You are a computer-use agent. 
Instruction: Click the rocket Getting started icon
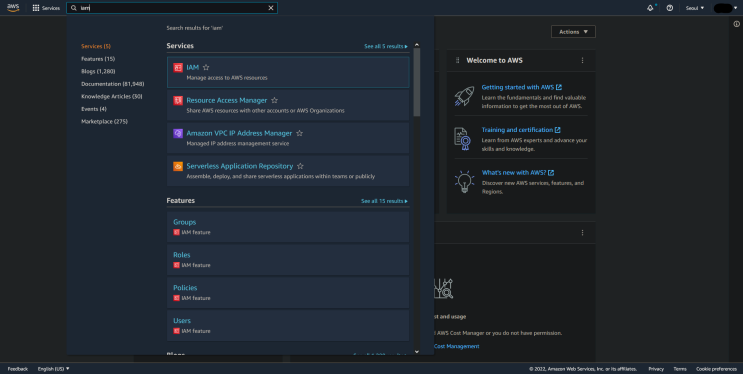point(464,96)
